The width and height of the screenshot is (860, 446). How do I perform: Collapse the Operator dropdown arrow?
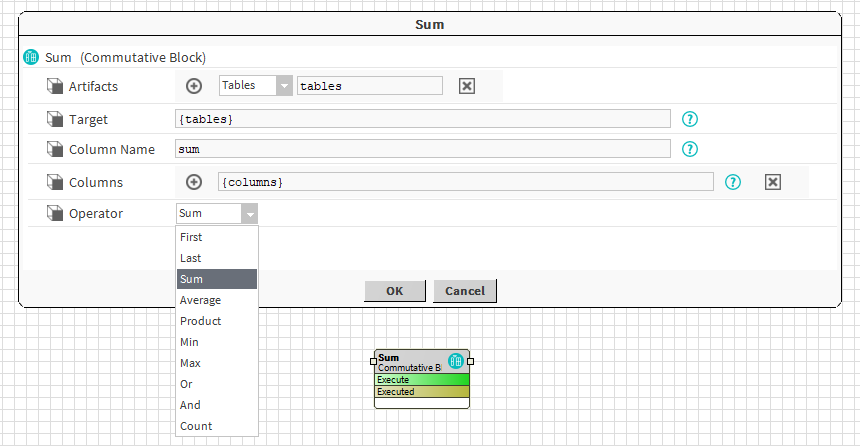coord(249,213)
